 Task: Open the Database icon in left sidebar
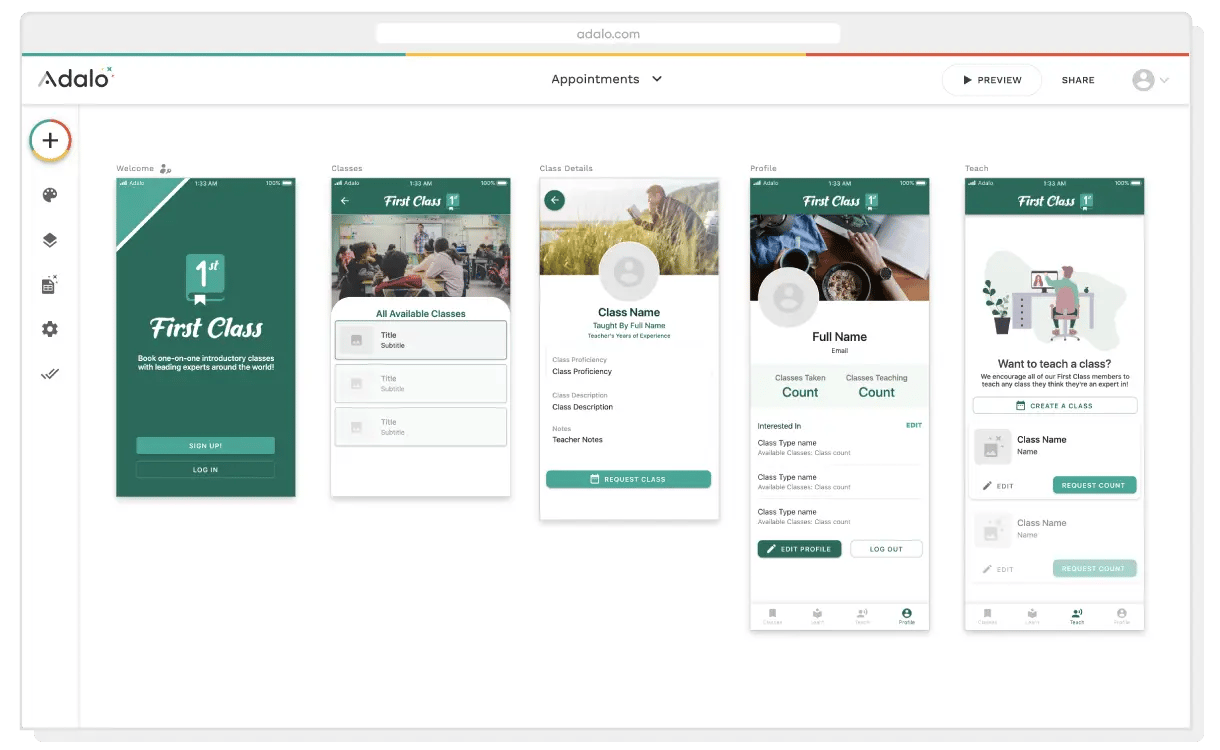[50, 285]
